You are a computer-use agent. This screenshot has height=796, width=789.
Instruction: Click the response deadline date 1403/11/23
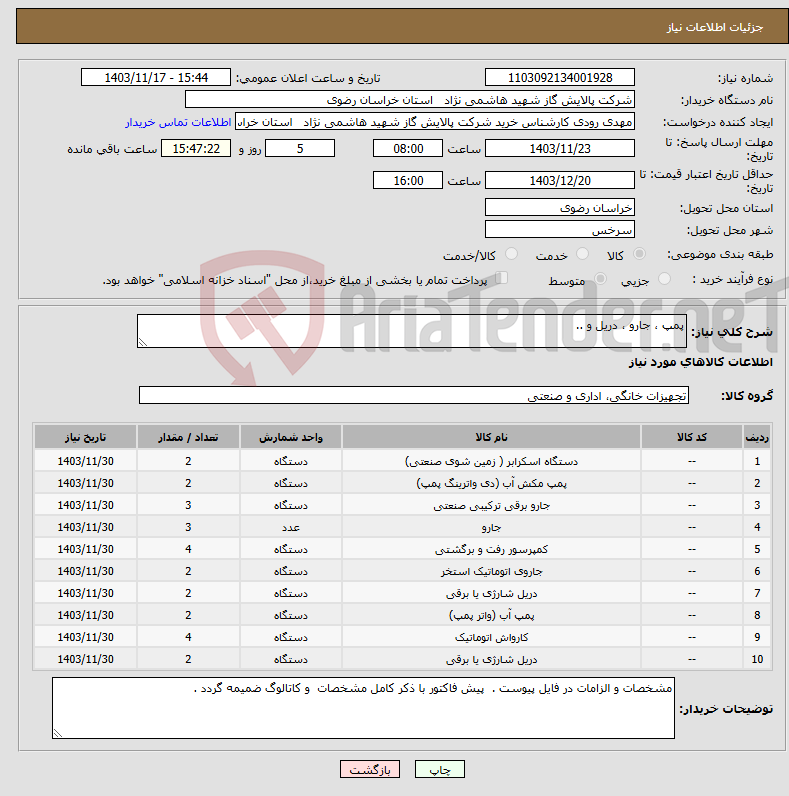[x=560, y=148]
